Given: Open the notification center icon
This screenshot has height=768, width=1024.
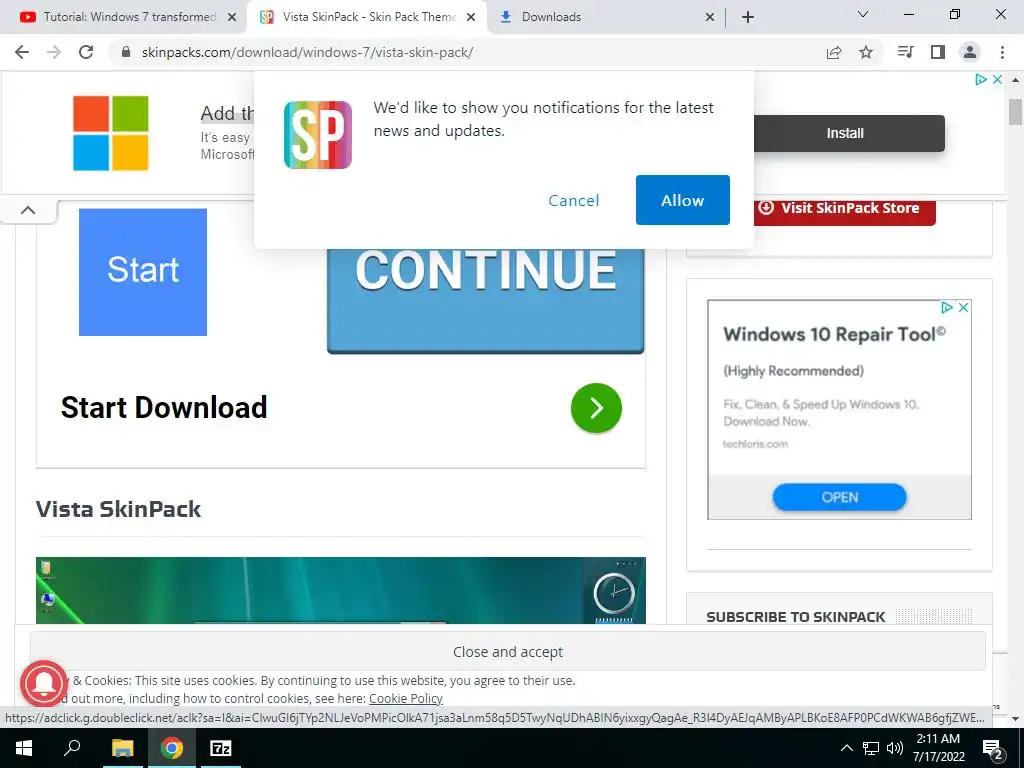Looking at the screenshot, I should 992,749.
